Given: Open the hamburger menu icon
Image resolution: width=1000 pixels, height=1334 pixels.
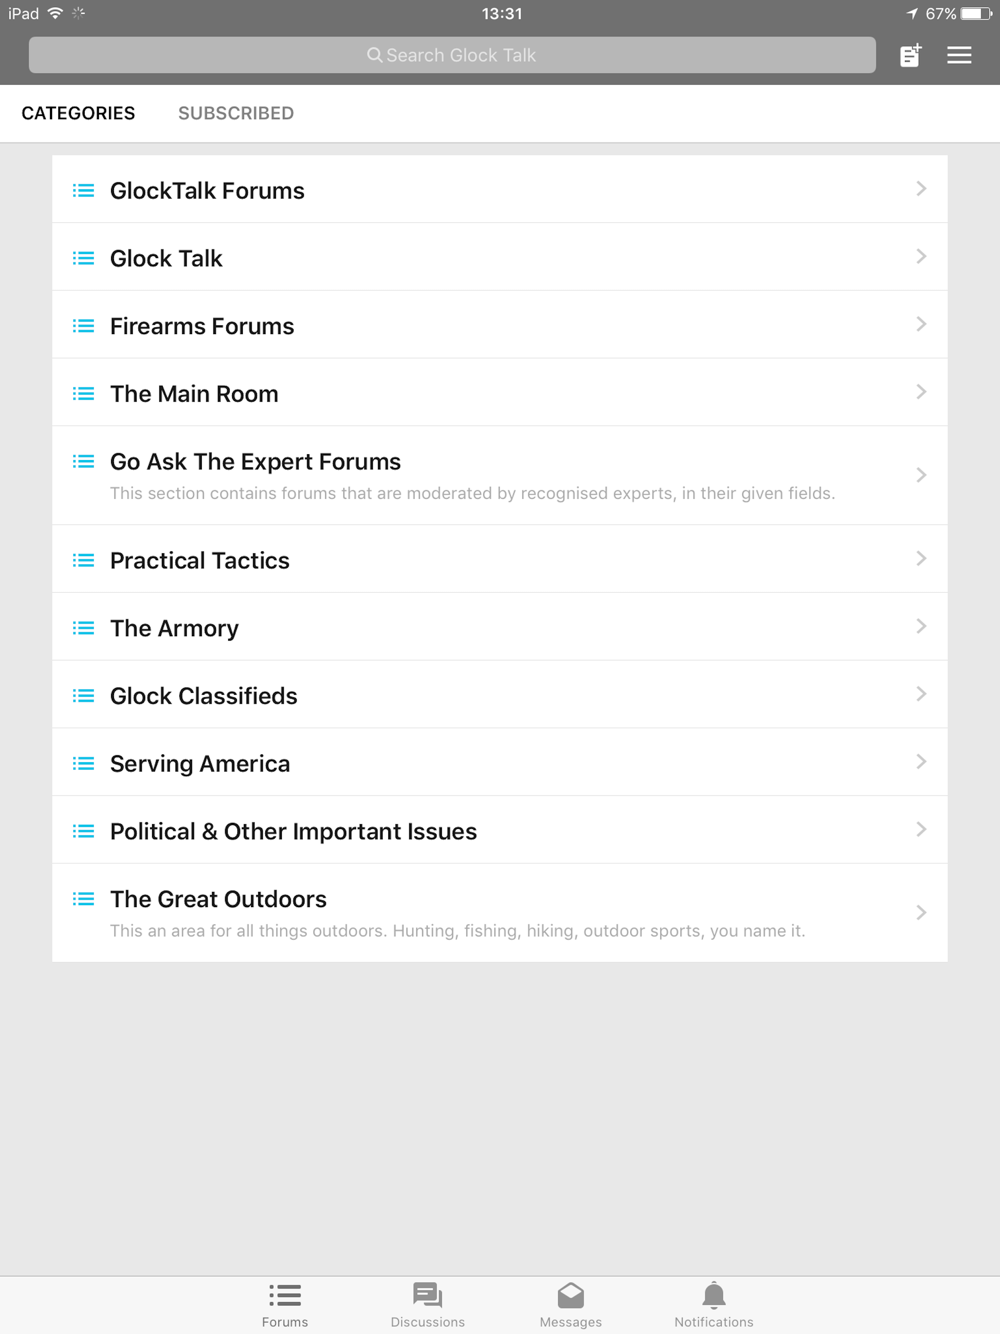Looking at the screenshot, I should [959, 55].
